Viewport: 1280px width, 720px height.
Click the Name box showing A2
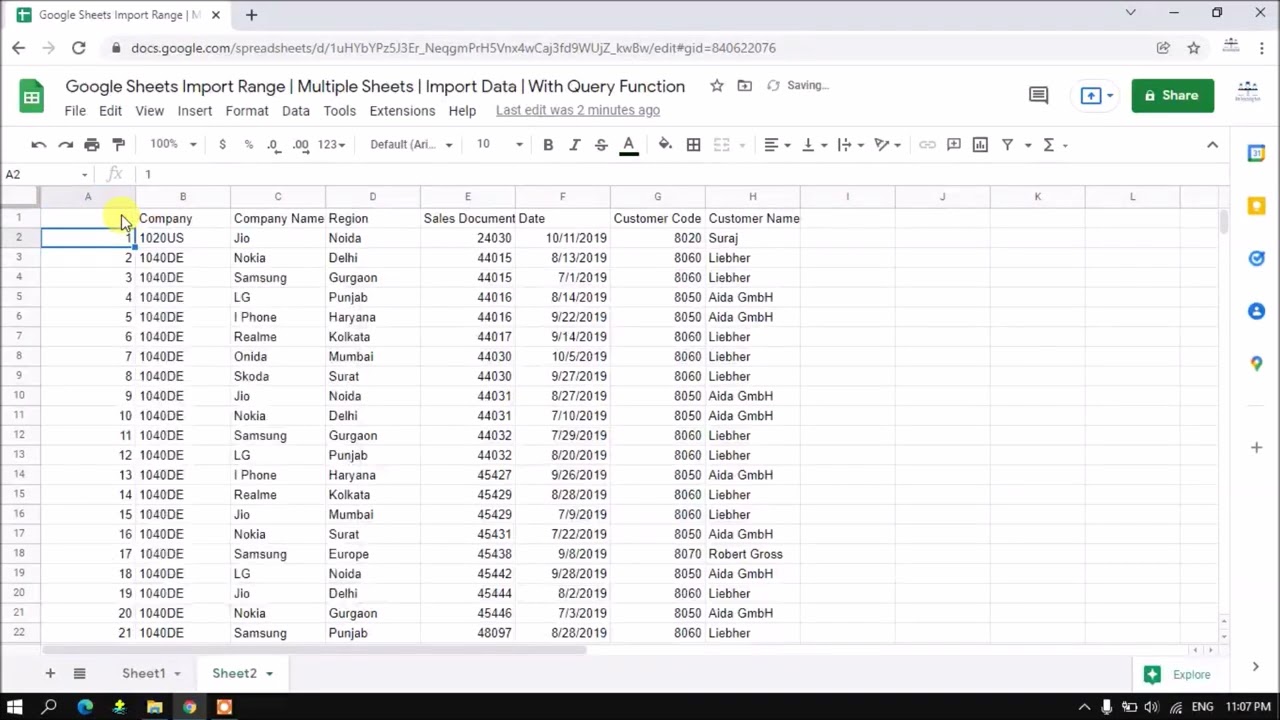[x=46, y=174]
